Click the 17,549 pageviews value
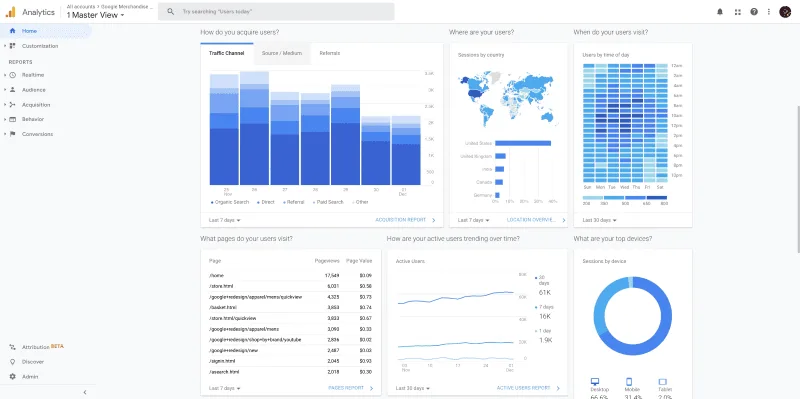800x399 pixels. 332,276
